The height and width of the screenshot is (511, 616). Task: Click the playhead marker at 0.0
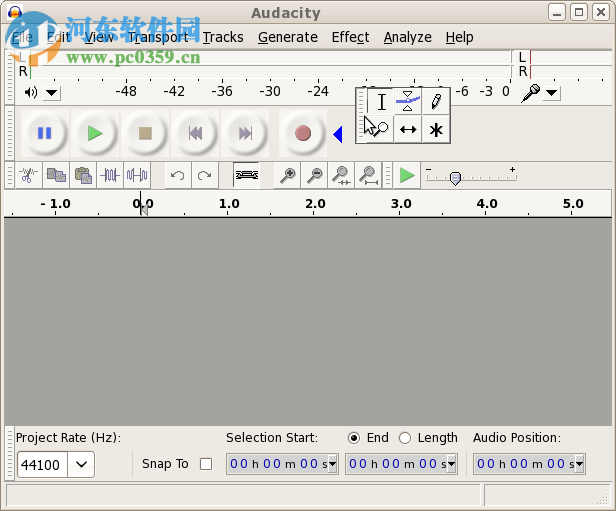point(144,209)
